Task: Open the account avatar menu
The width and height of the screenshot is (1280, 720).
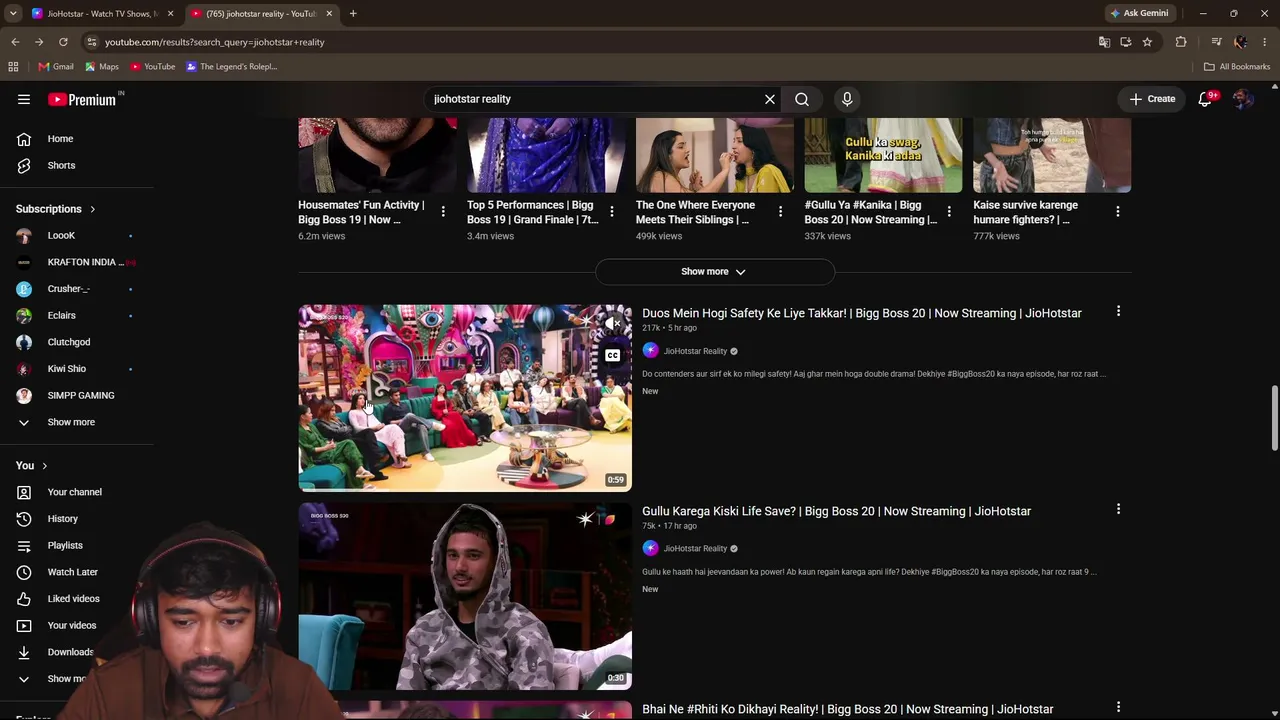Action: coord(1243,99)
